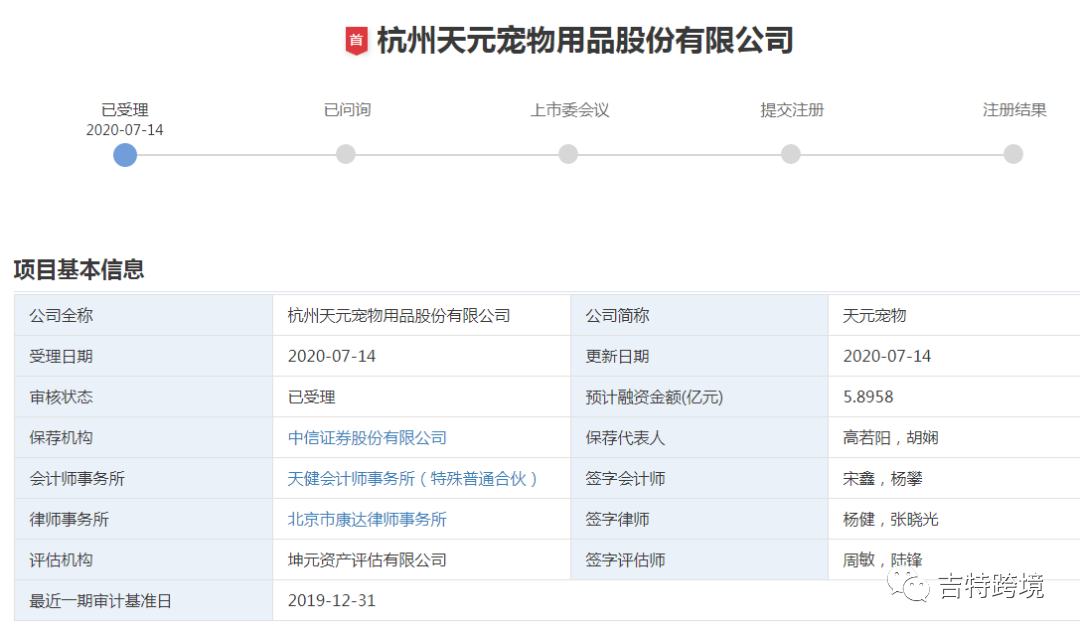
Task: Click the 项目基本信息 section heading
Action: tap(75, 269)
